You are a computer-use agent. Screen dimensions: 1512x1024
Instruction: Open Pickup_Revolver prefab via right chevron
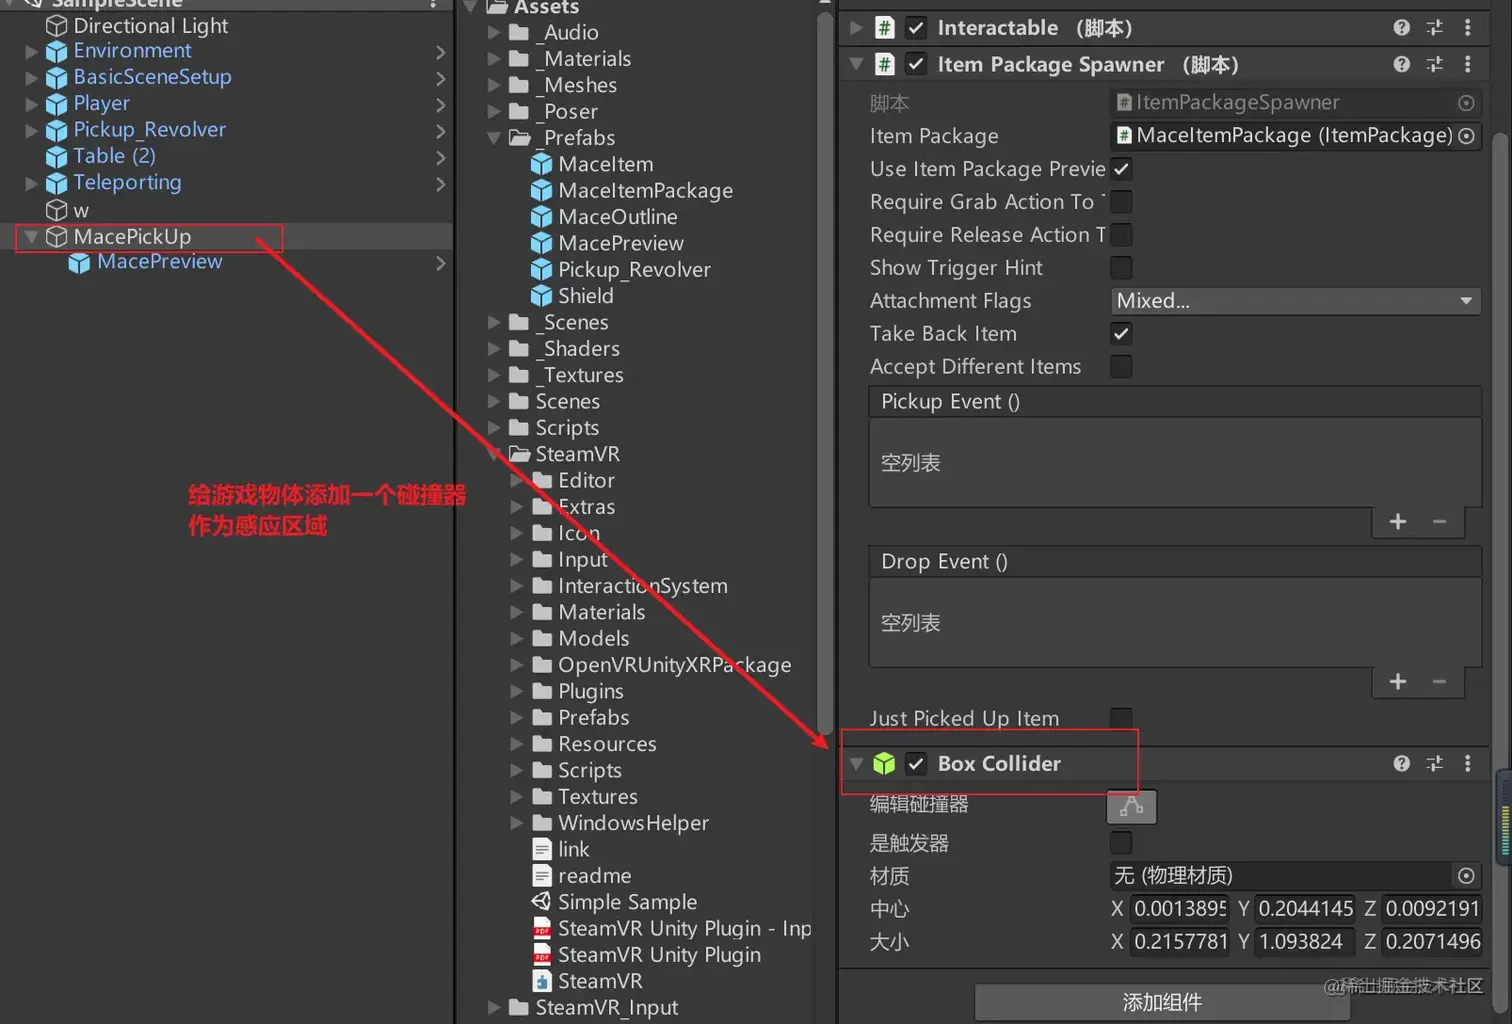441,130
